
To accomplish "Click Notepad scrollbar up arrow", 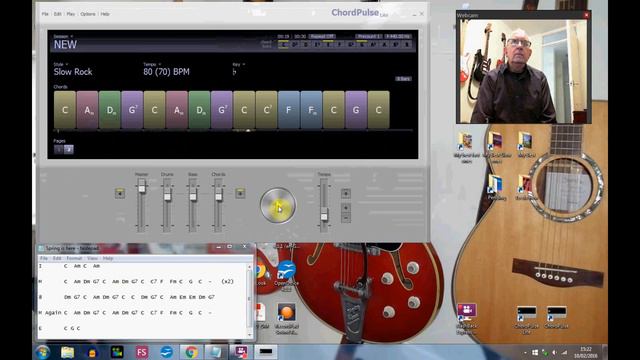I will coord(250,267).
